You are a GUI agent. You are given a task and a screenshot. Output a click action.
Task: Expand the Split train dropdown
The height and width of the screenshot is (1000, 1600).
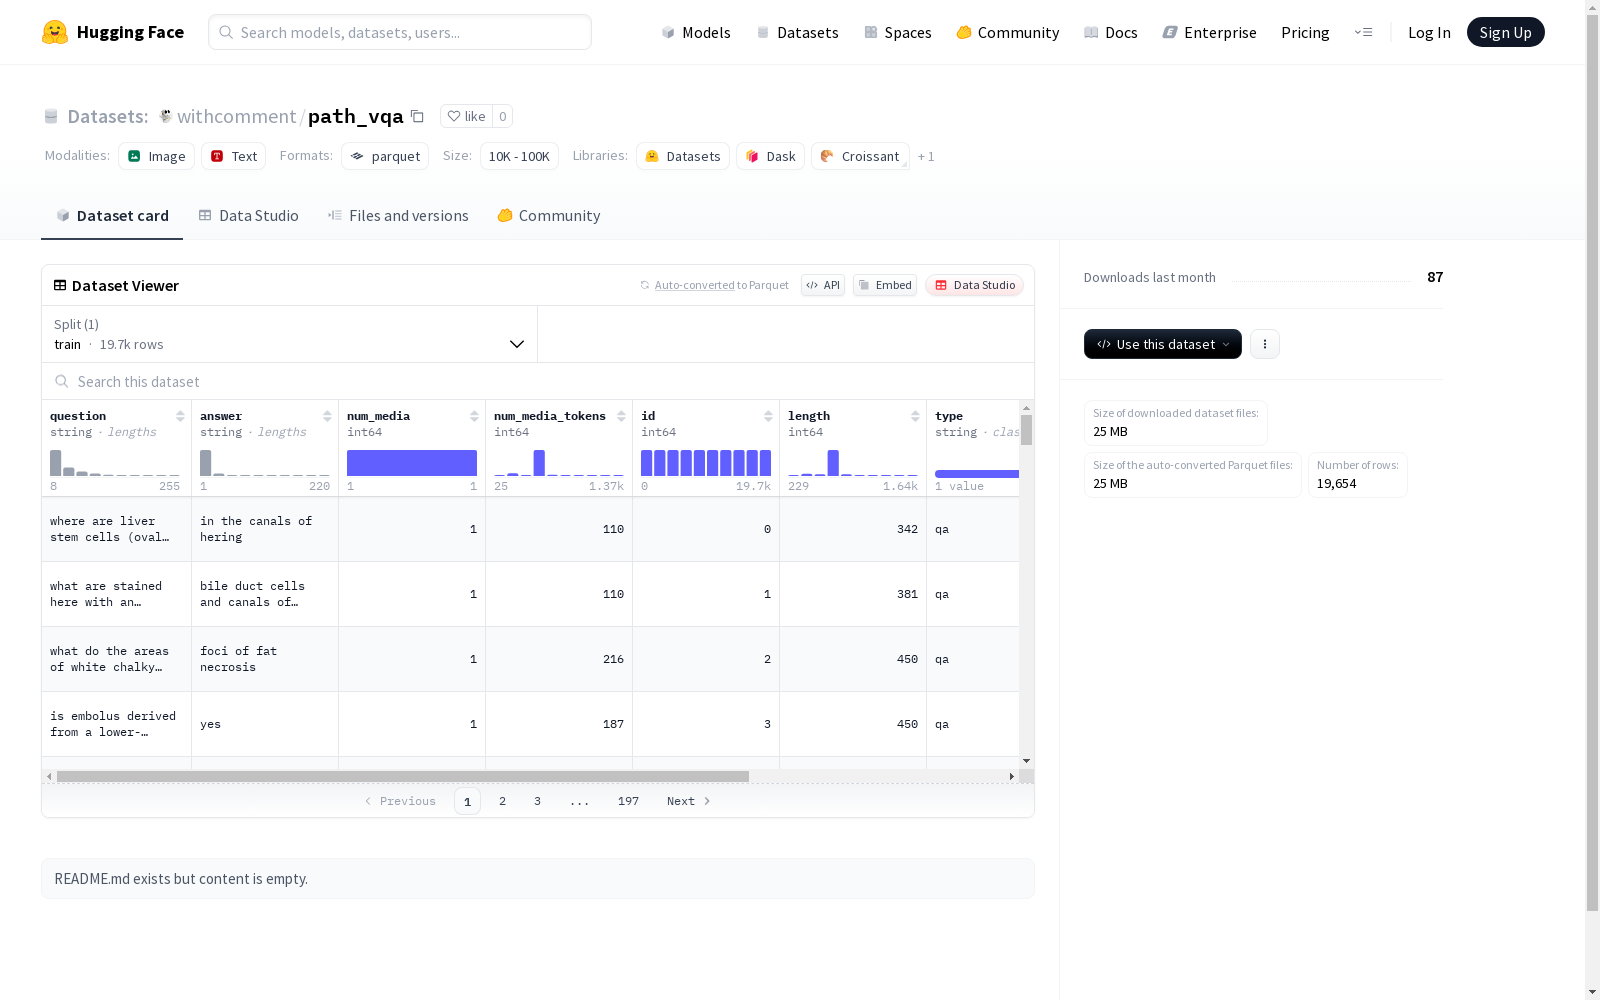pyautogui.click(x=290, y=334)
